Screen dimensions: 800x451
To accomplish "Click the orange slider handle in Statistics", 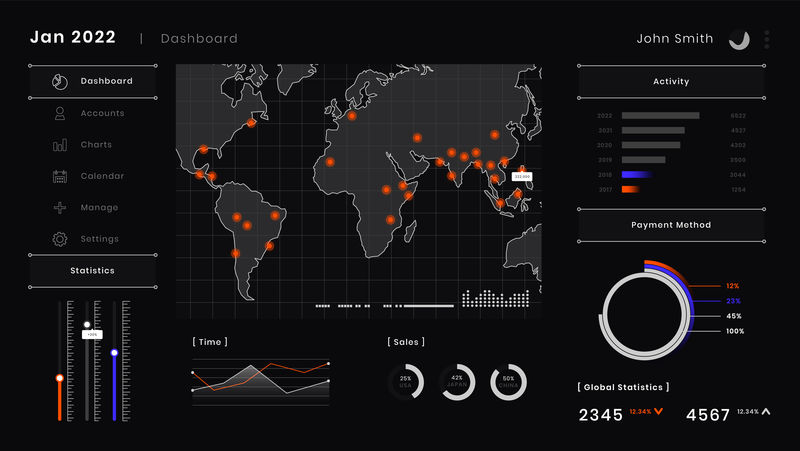I will [60, 378].
